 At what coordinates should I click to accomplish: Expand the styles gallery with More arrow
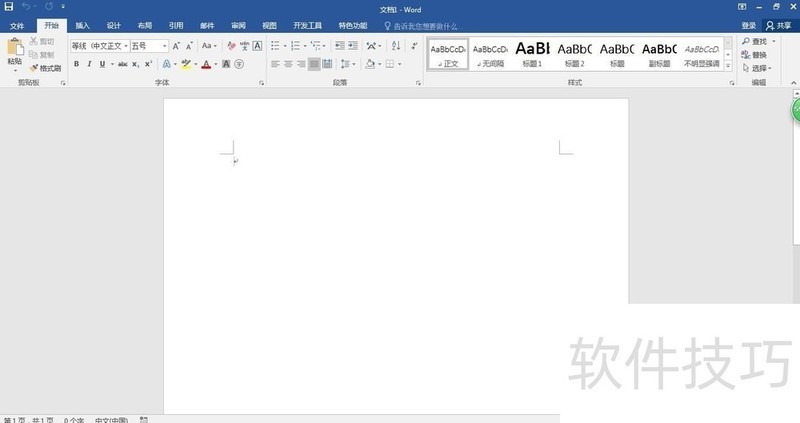pos(728,66)
